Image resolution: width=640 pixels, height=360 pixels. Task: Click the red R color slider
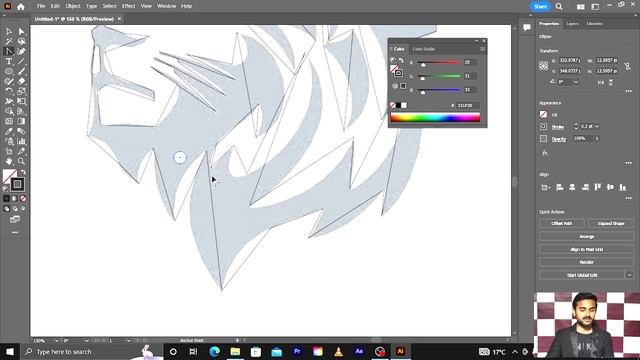pyautogui.click(x=440, y=63)
